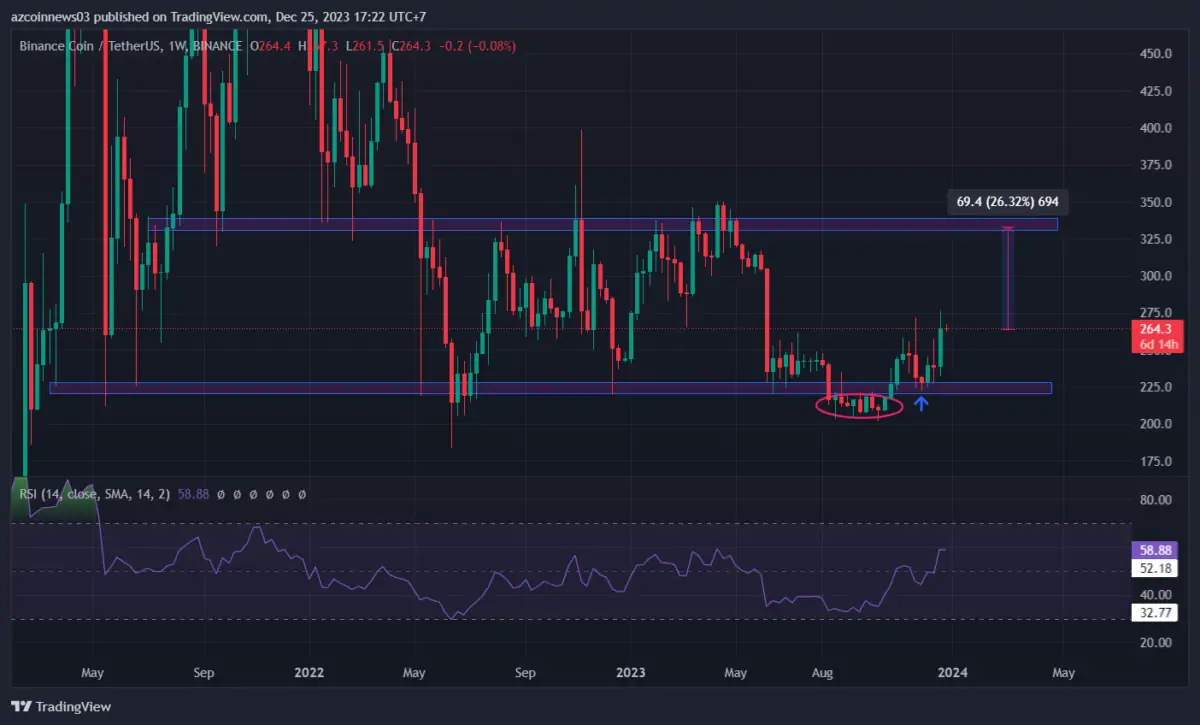This screenshot has height=725, width=1200.
Task: Click the 400.0 price axis label
Action: click(x=1156, y=128)
